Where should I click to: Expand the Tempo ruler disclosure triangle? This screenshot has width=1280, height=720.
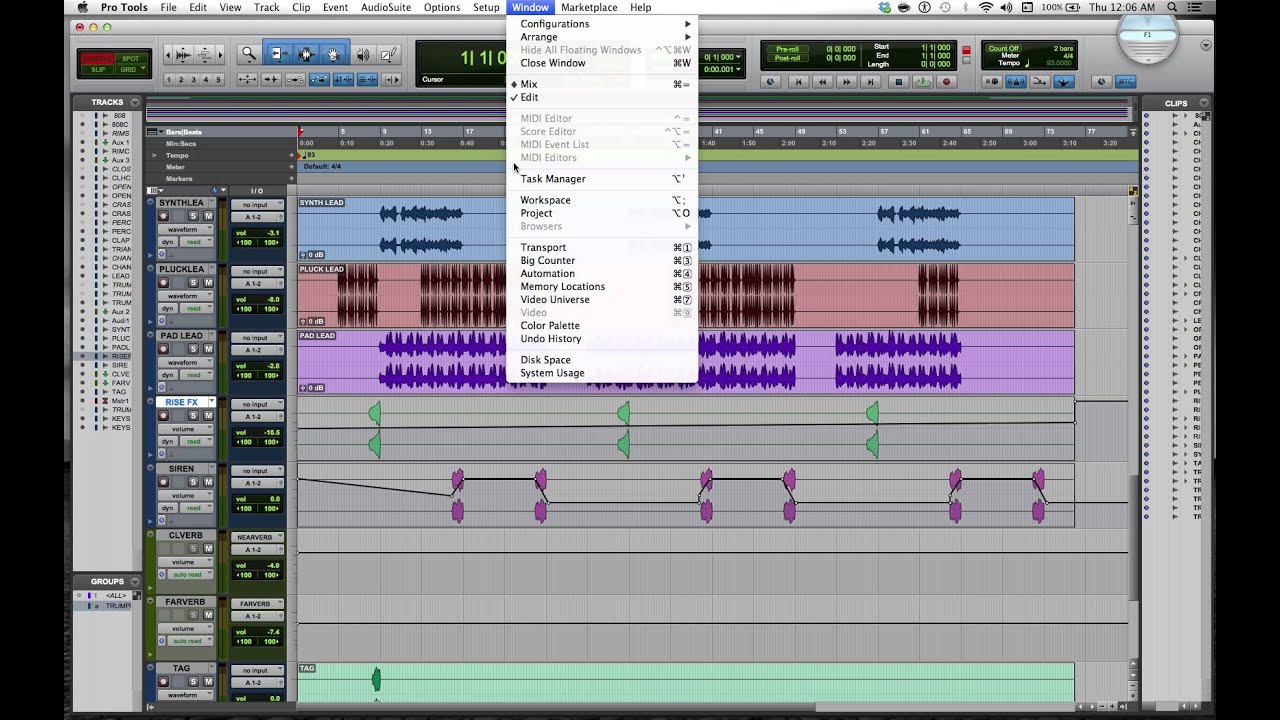154,155
